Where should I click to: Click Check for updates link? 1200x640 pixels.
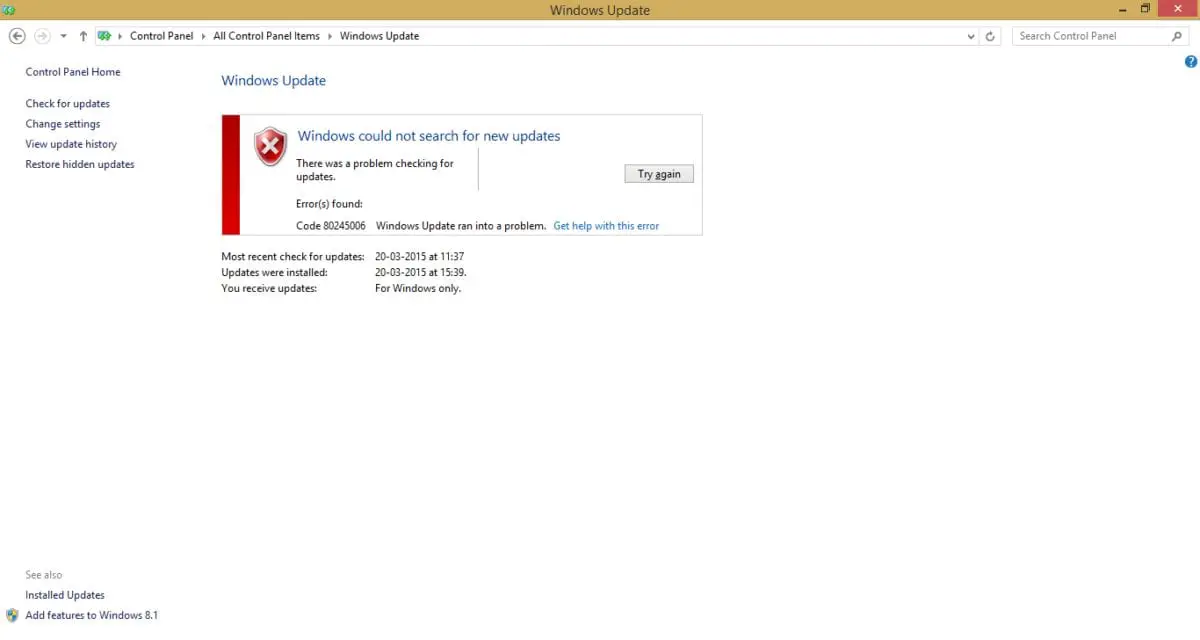point(68,104)
